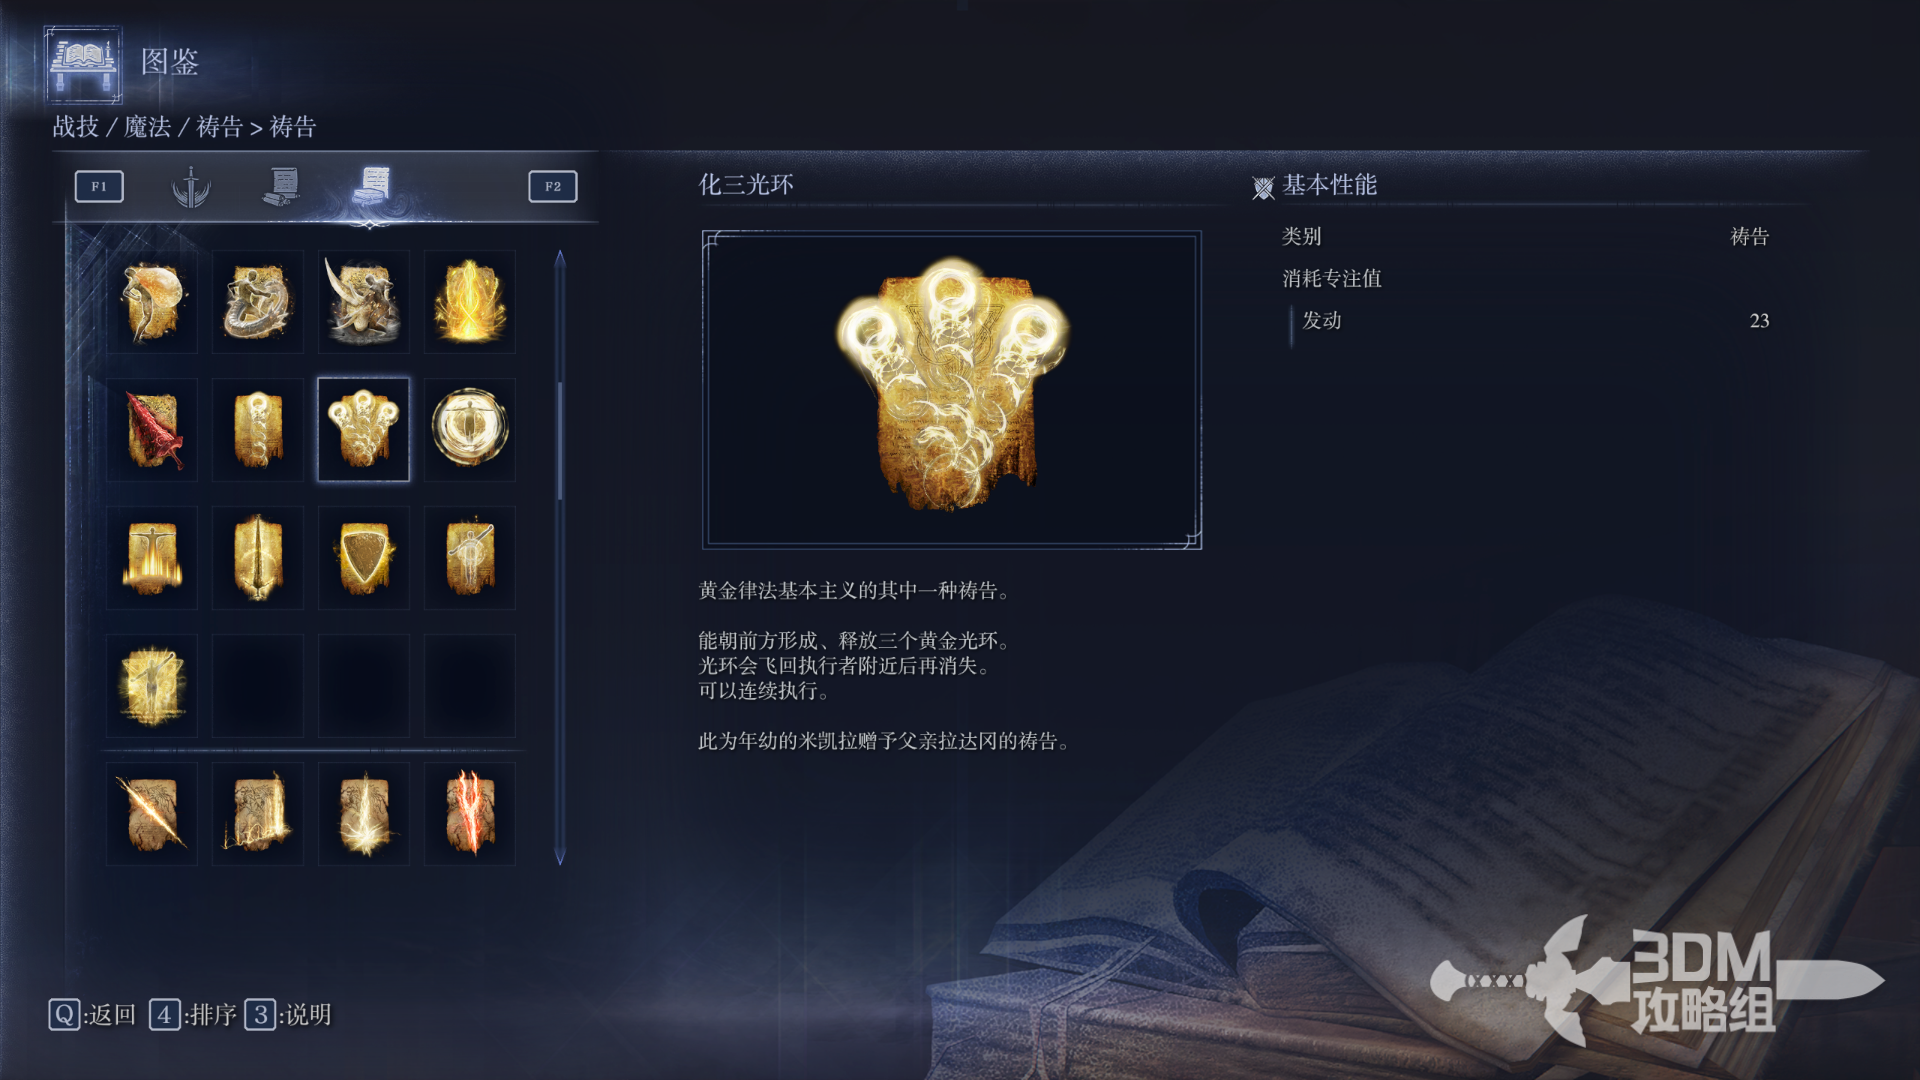This screenshot has height=1080, width=1920.
Task: Click the F2 next category button
Action: click(x=553, y=187)
